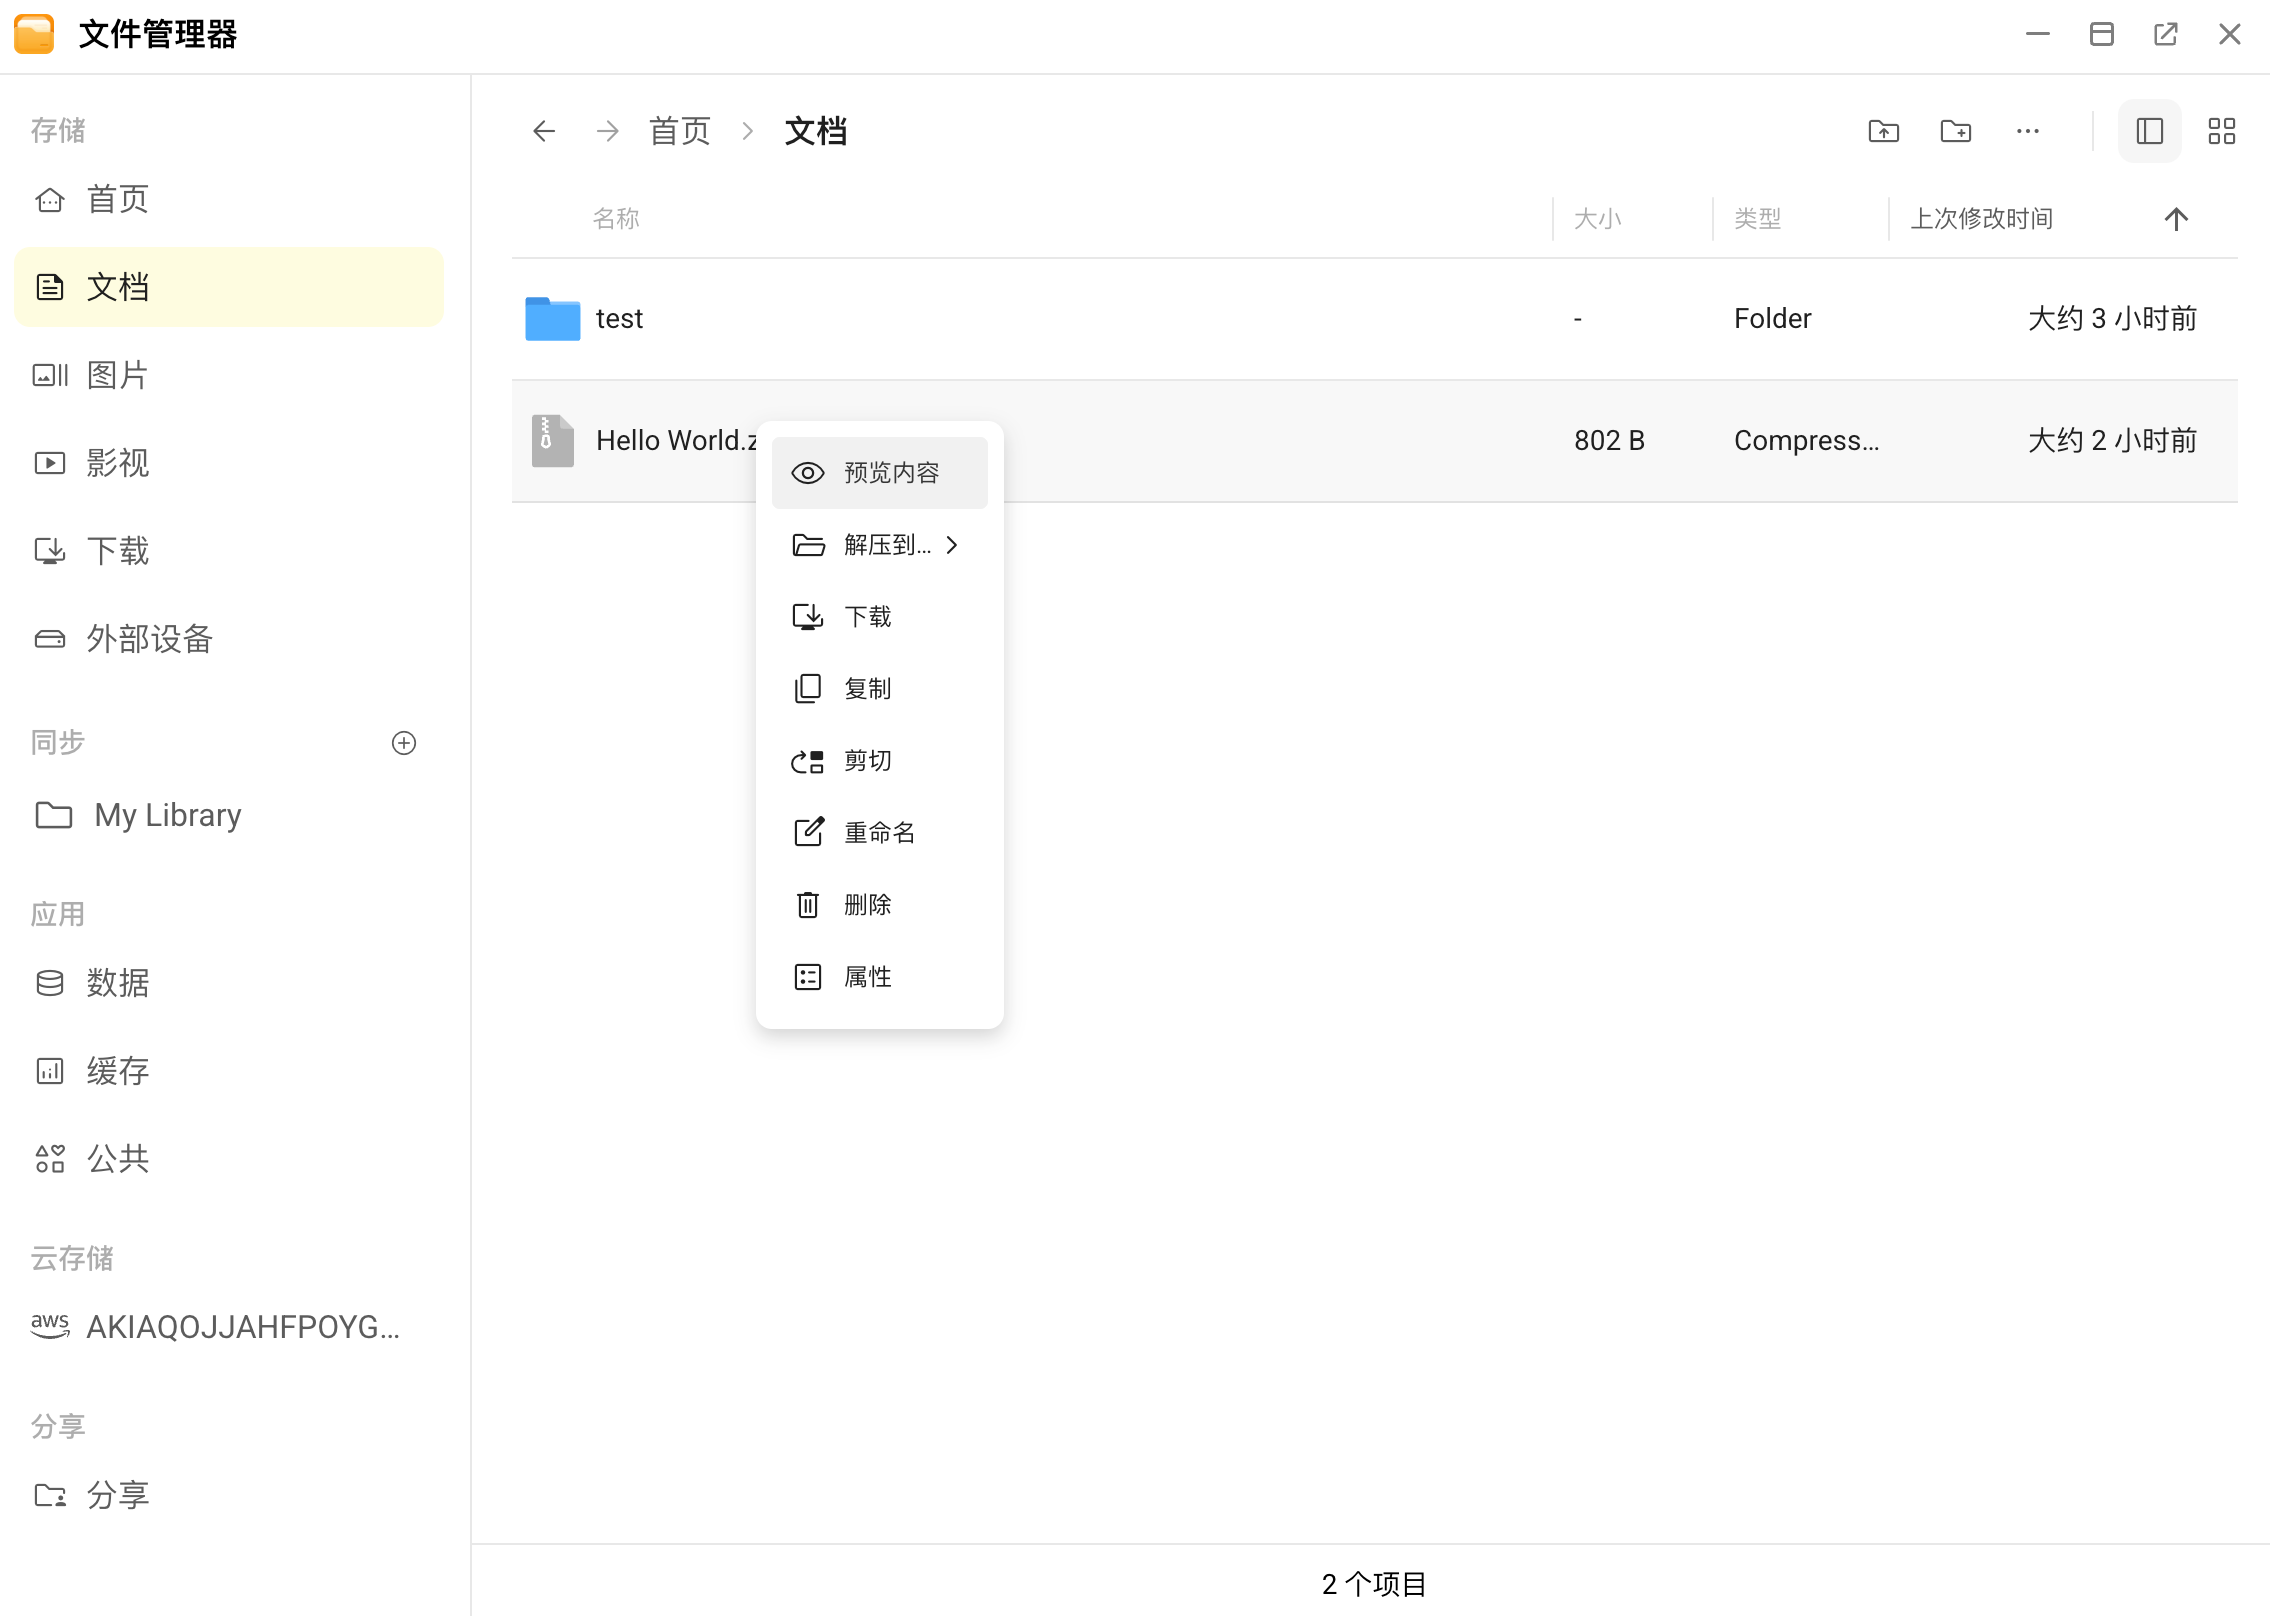Viewport: 2270px width, 1616px height.
Task: Click the 2 个项目 status text
Action: tap(1375, 1584)
